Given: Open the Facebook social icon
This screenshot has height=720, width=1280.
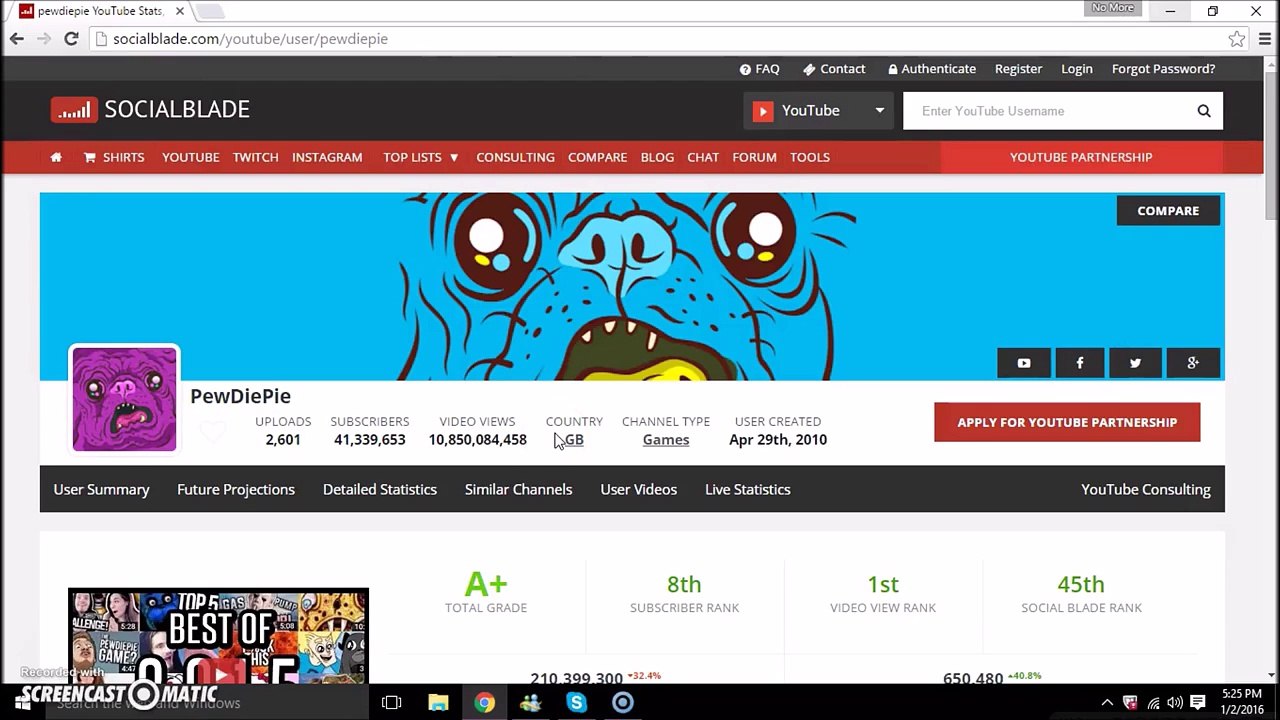Looking at the screenshot, I should [x=1080, y=363].
